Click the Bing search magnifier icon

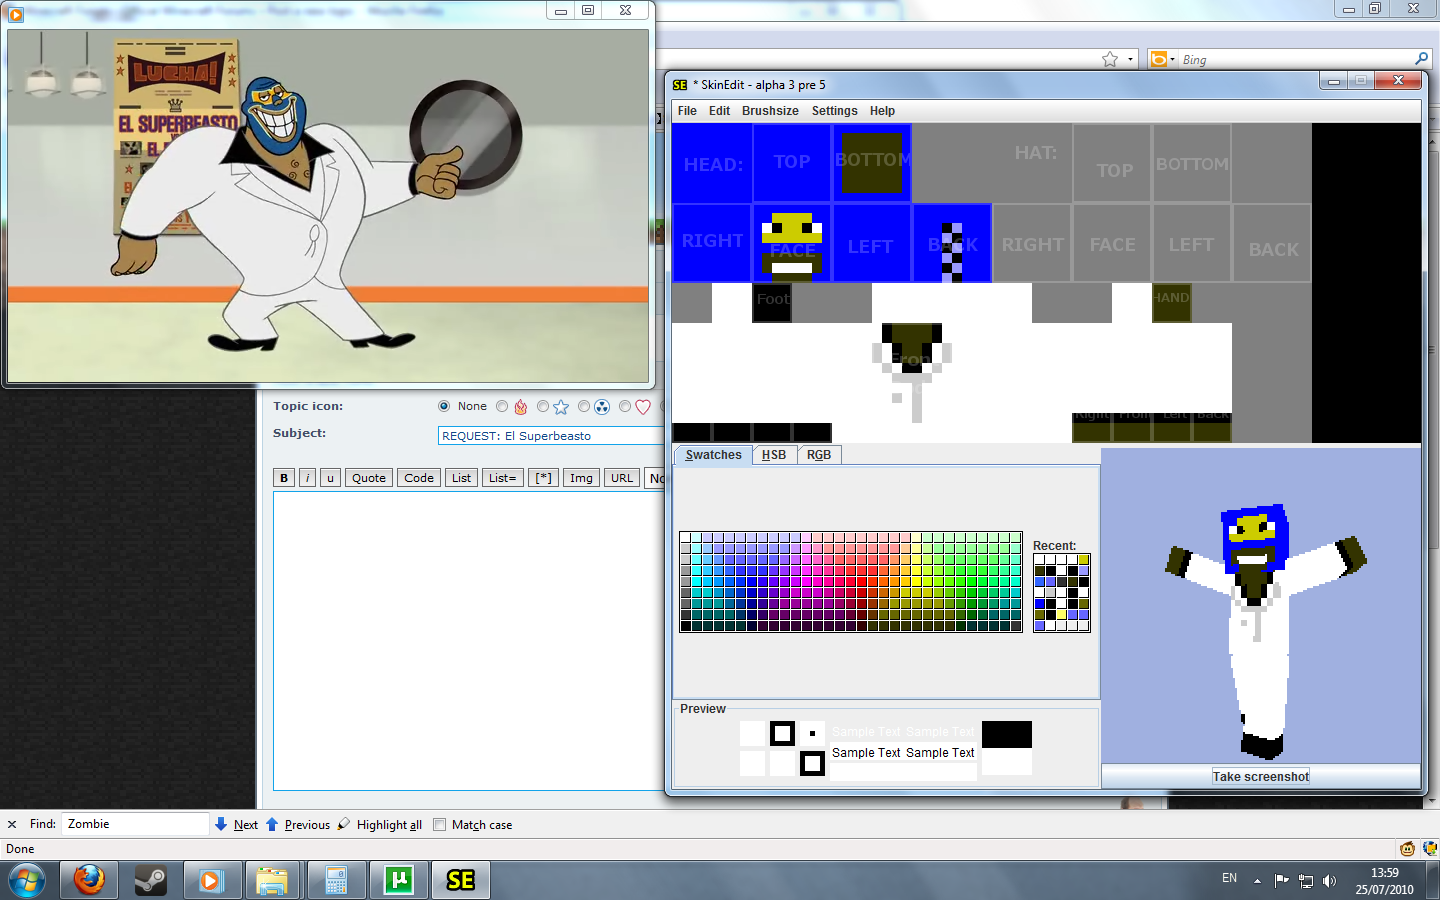click(x=1421, y=59)
